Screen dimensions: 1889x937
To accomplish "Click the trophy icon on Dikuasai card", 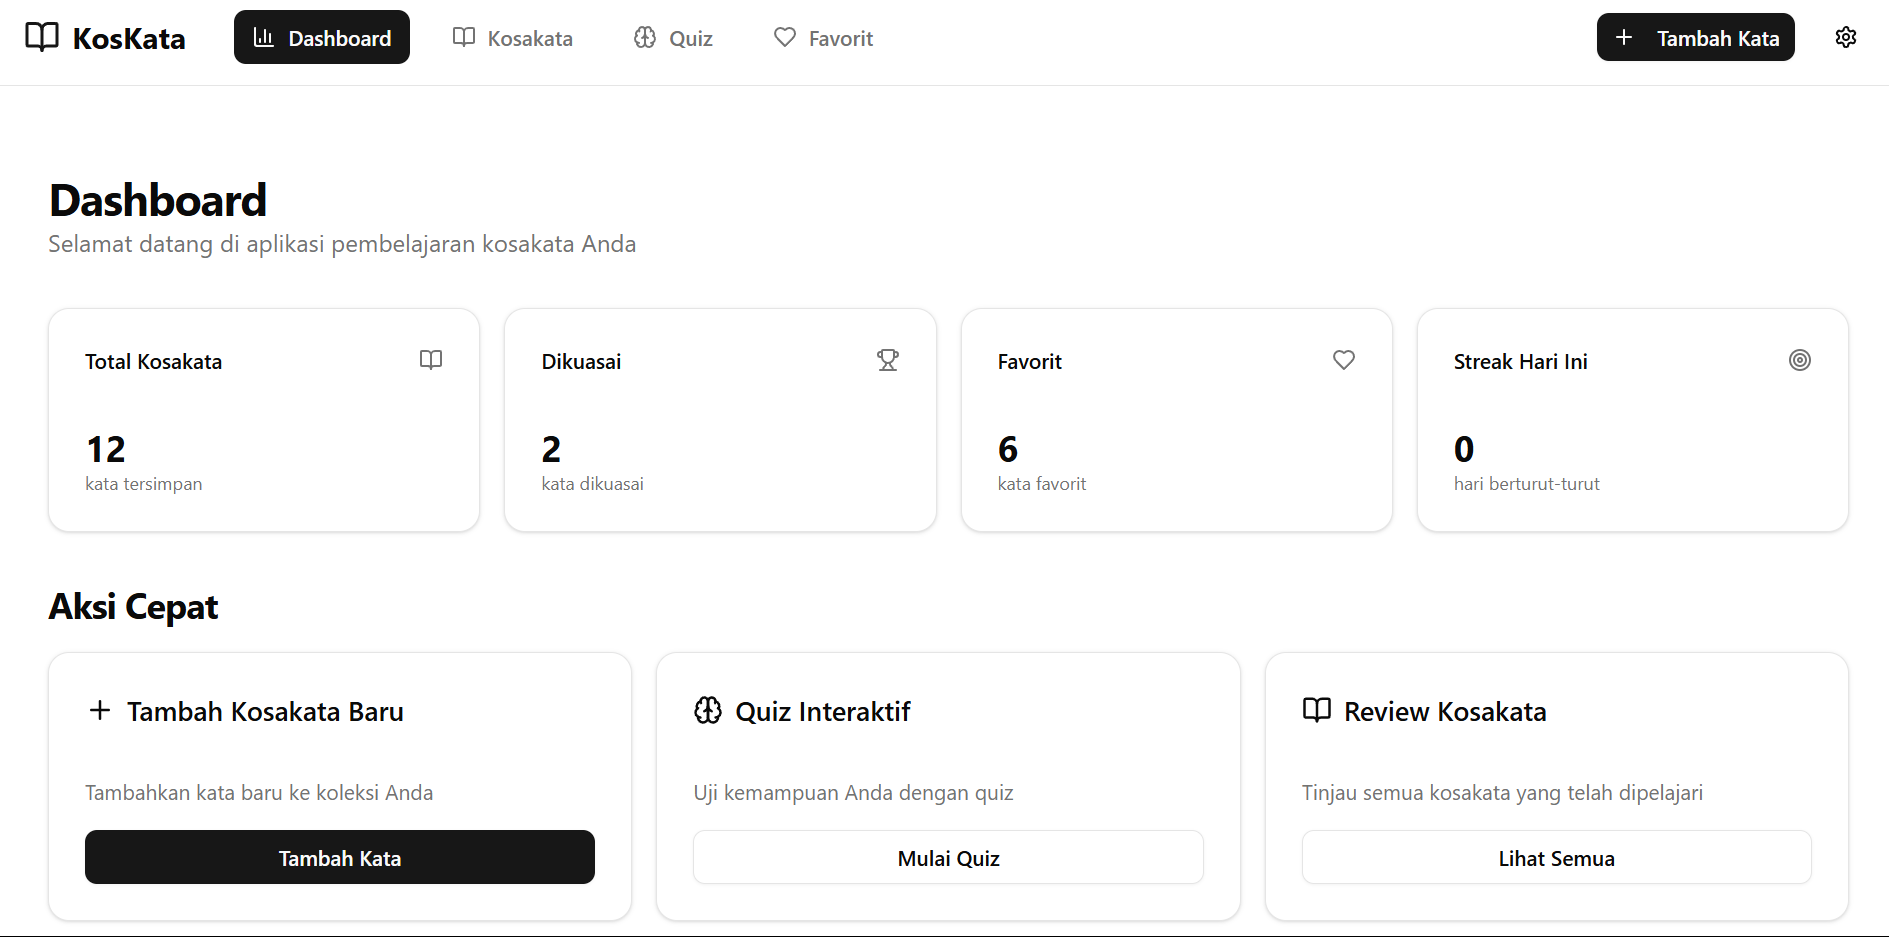I will point(887,360).
